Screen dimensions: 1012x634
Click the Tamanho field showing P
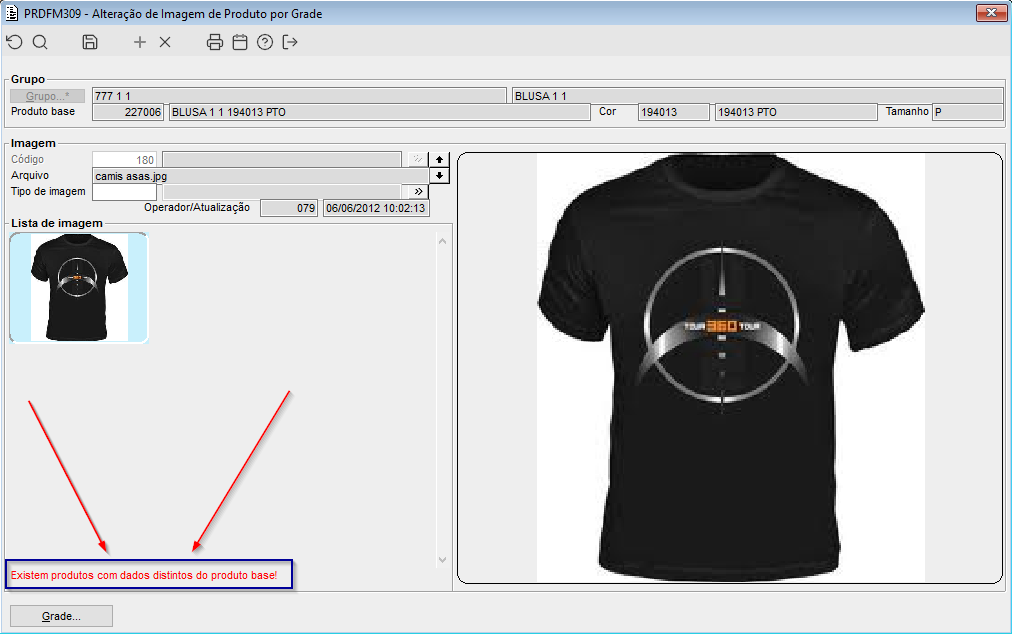pos(968,112)
